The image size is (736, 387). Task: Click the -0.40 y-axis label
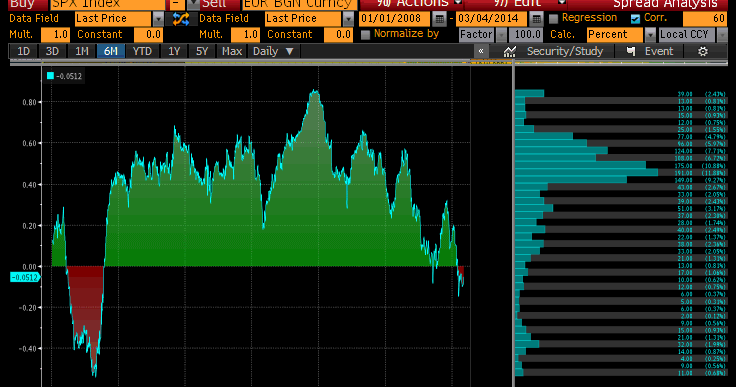tap(27, 348)
